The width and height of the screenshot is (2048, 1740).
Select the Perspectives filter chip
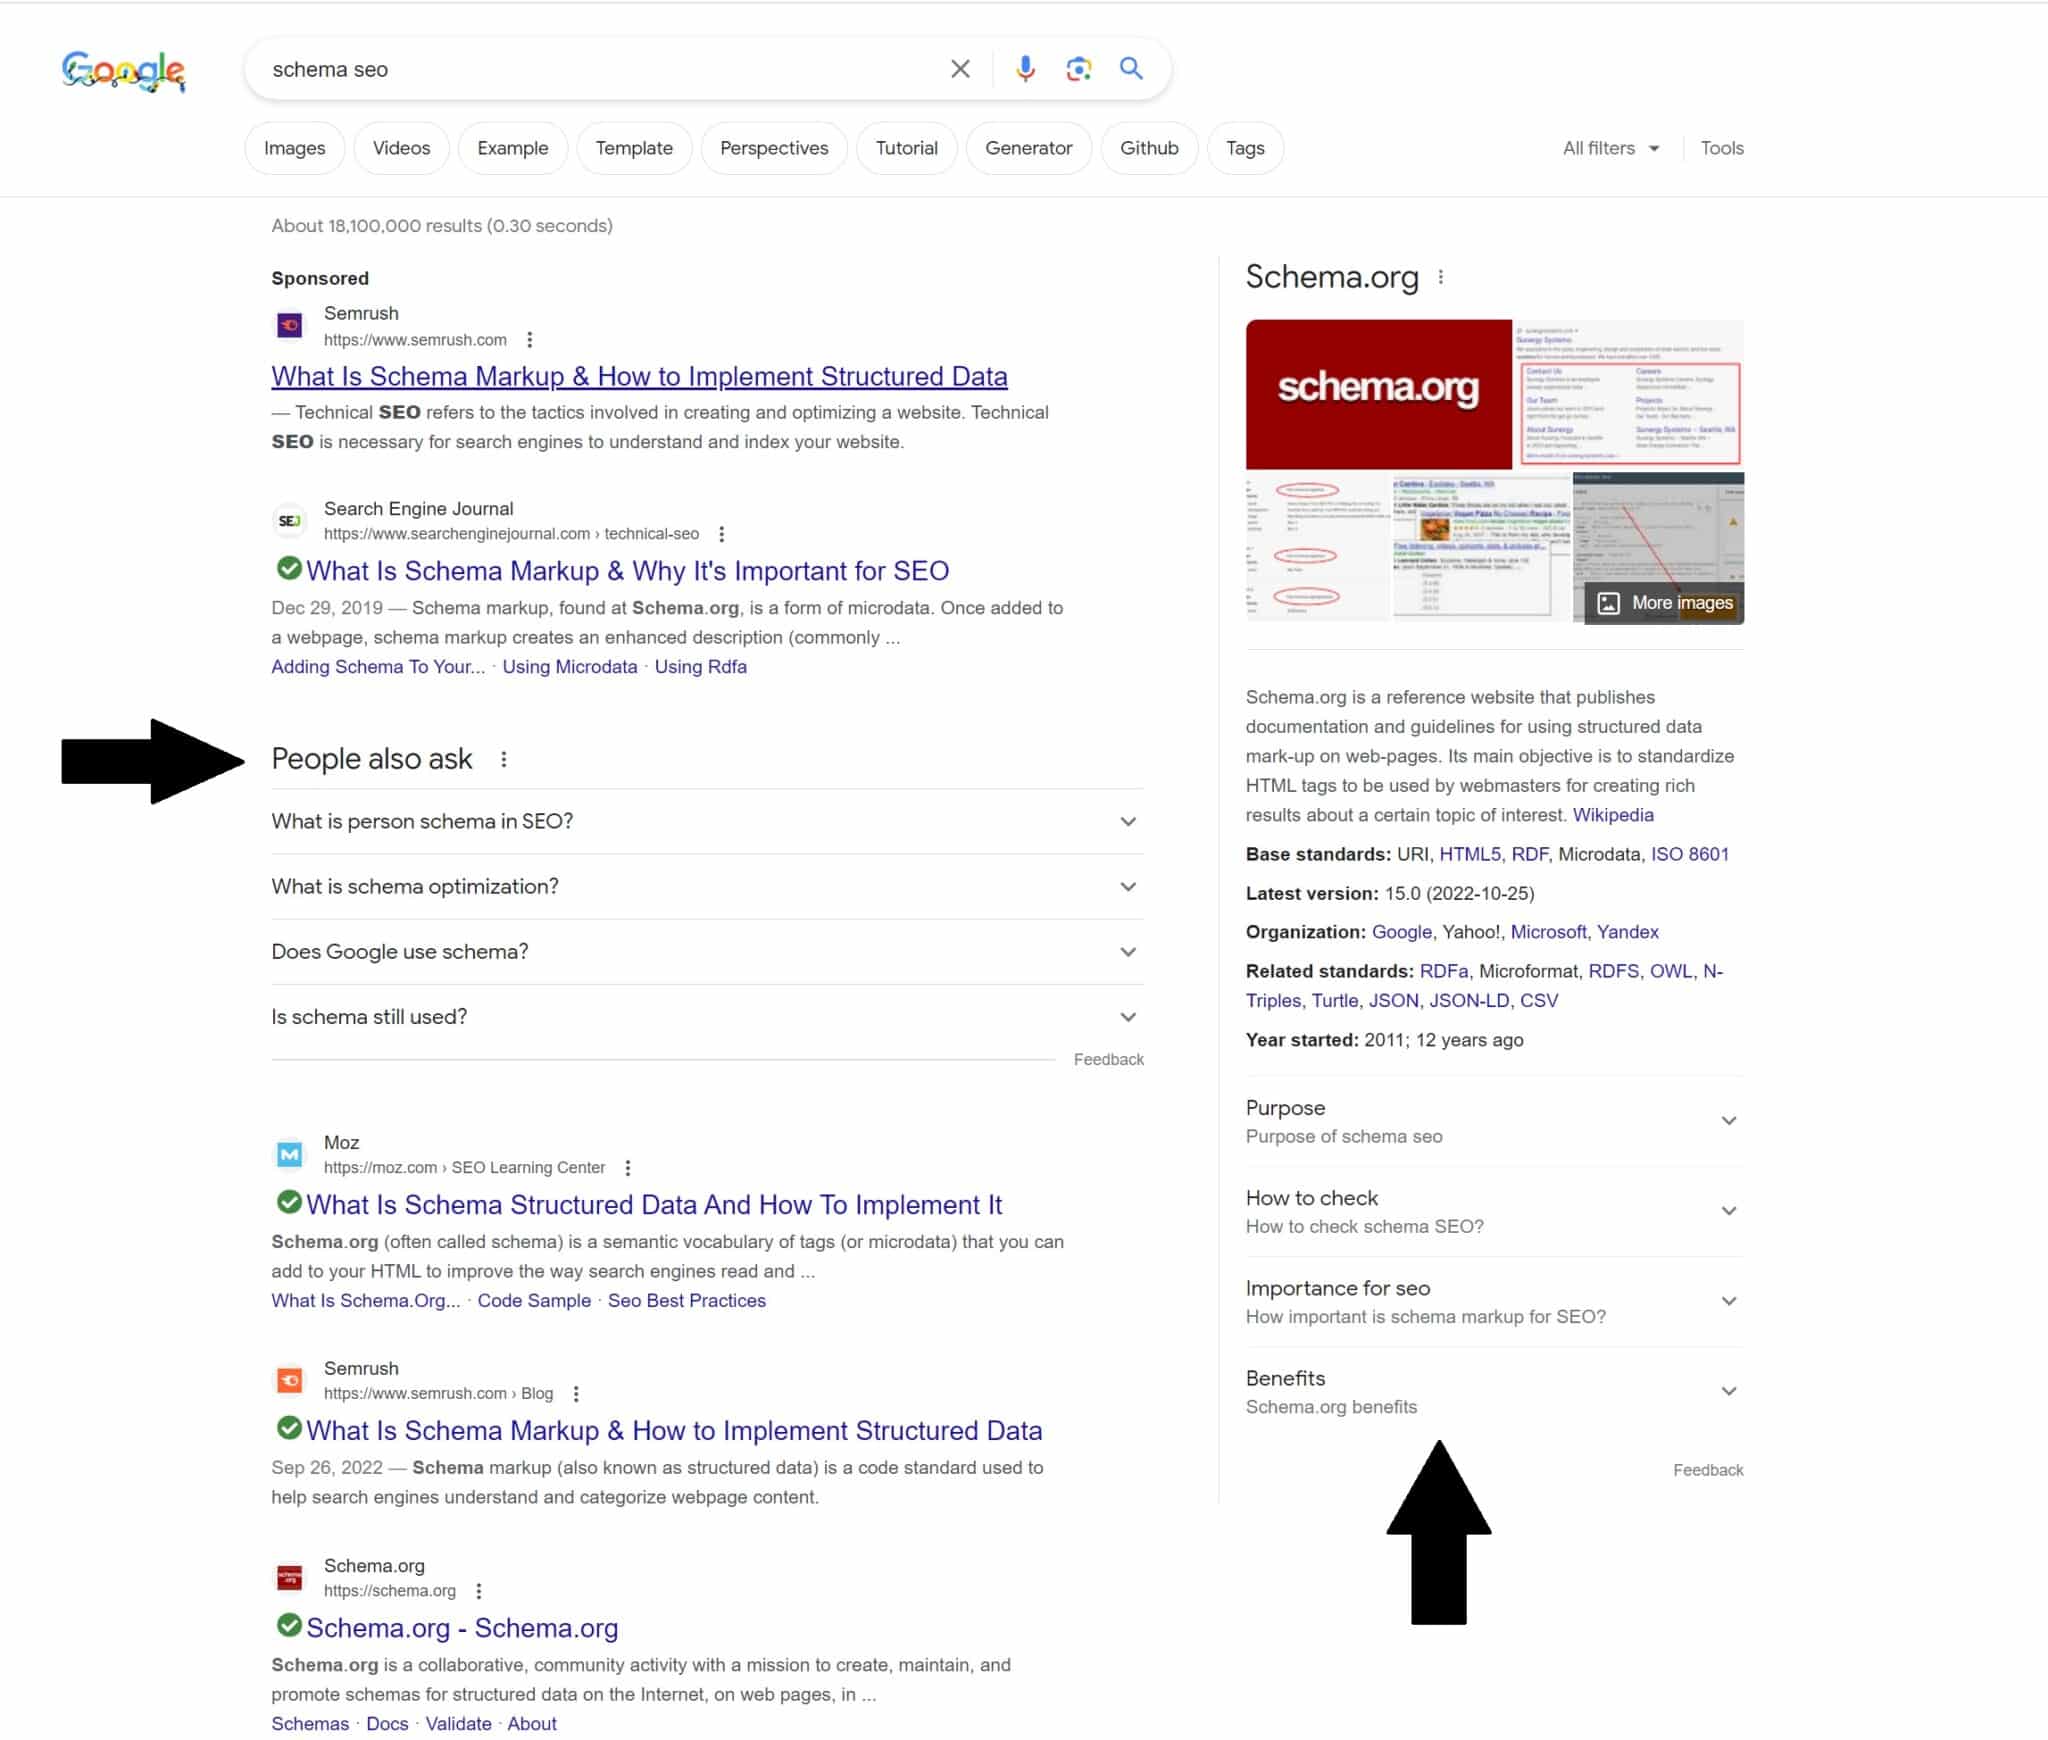coord(774,148)
